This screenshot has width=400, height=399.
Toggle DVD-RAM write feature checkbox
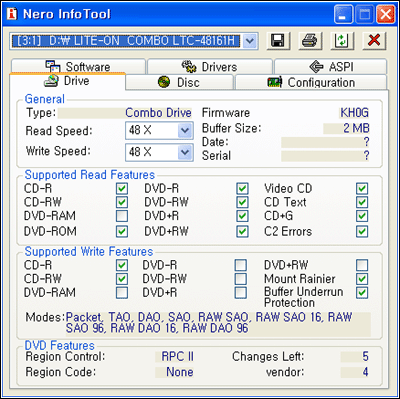[122, 293]
